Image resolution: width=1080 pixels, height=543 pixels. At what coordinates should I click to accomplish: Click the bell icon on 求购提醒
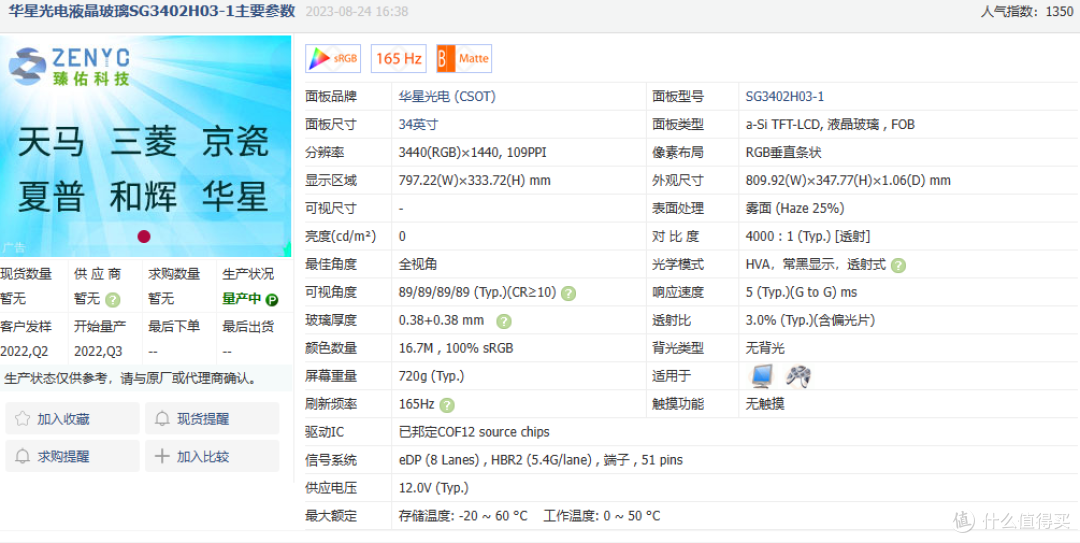tap(22, 456)
